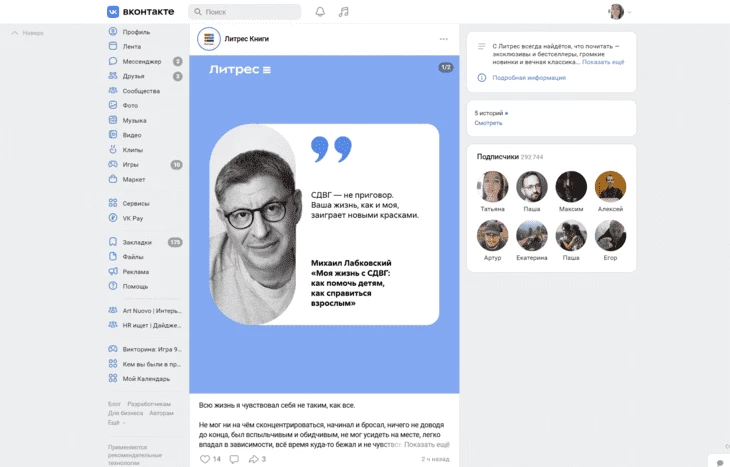Open Мой Календарь app shortcut
The height and width of the screenshot is (467, 730).
145,379
